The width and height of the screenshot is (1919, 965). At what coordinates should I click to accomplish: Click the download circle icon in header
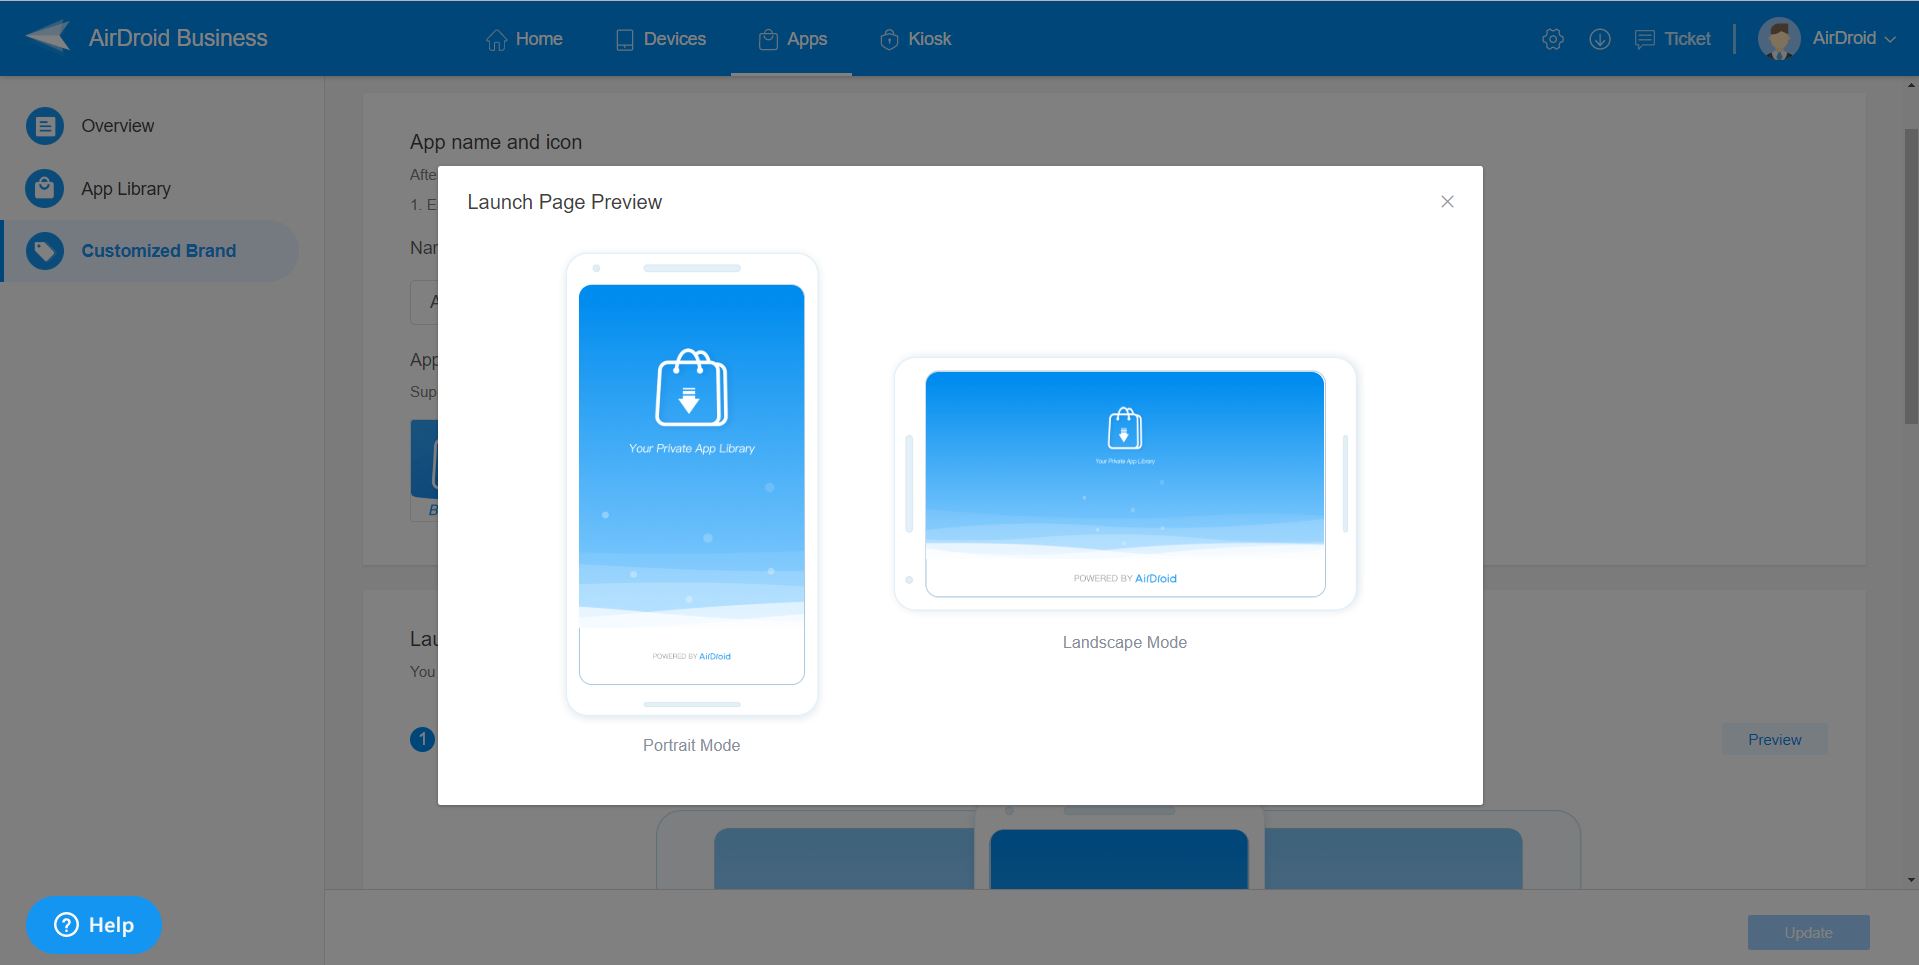point(1600,39)
